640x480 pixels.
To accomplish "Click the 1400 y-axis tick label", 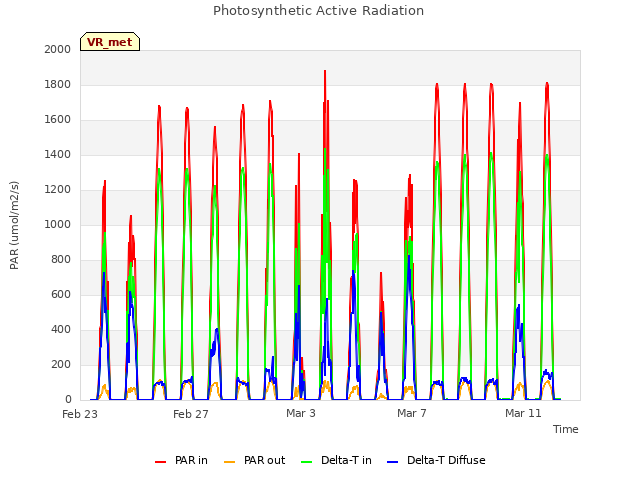I will tap(58, 155).
